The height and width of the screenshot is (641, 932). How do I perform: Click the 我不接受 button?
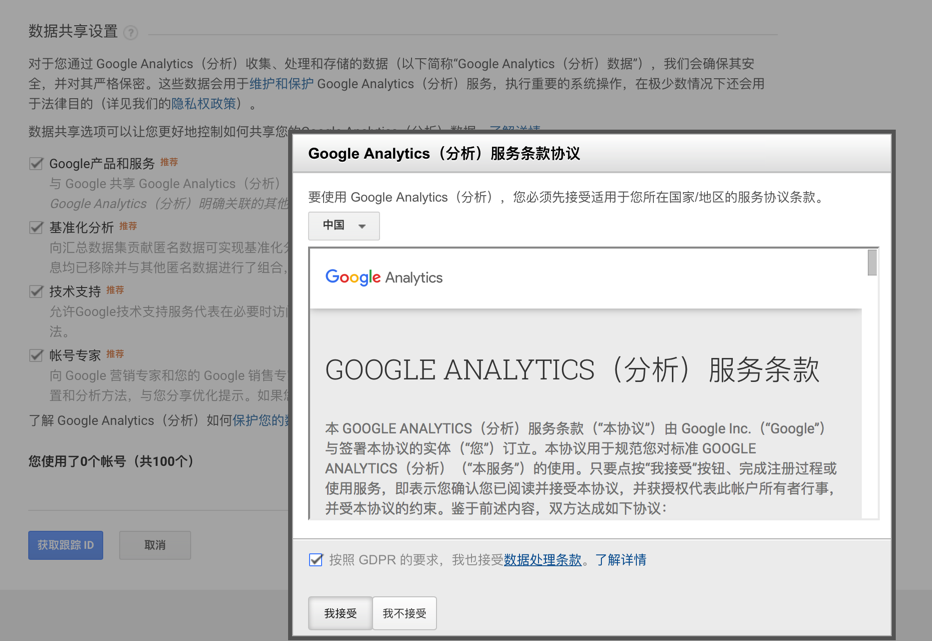point(404,613)
